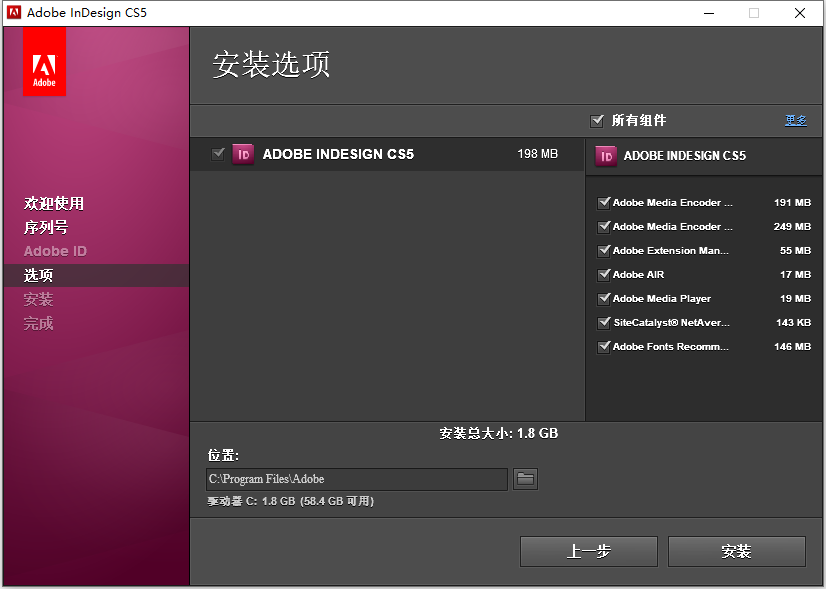The height and width of the screenshot is (589, 826).
Task: Uncheck the Adobe AIR component
Action: 604,274
